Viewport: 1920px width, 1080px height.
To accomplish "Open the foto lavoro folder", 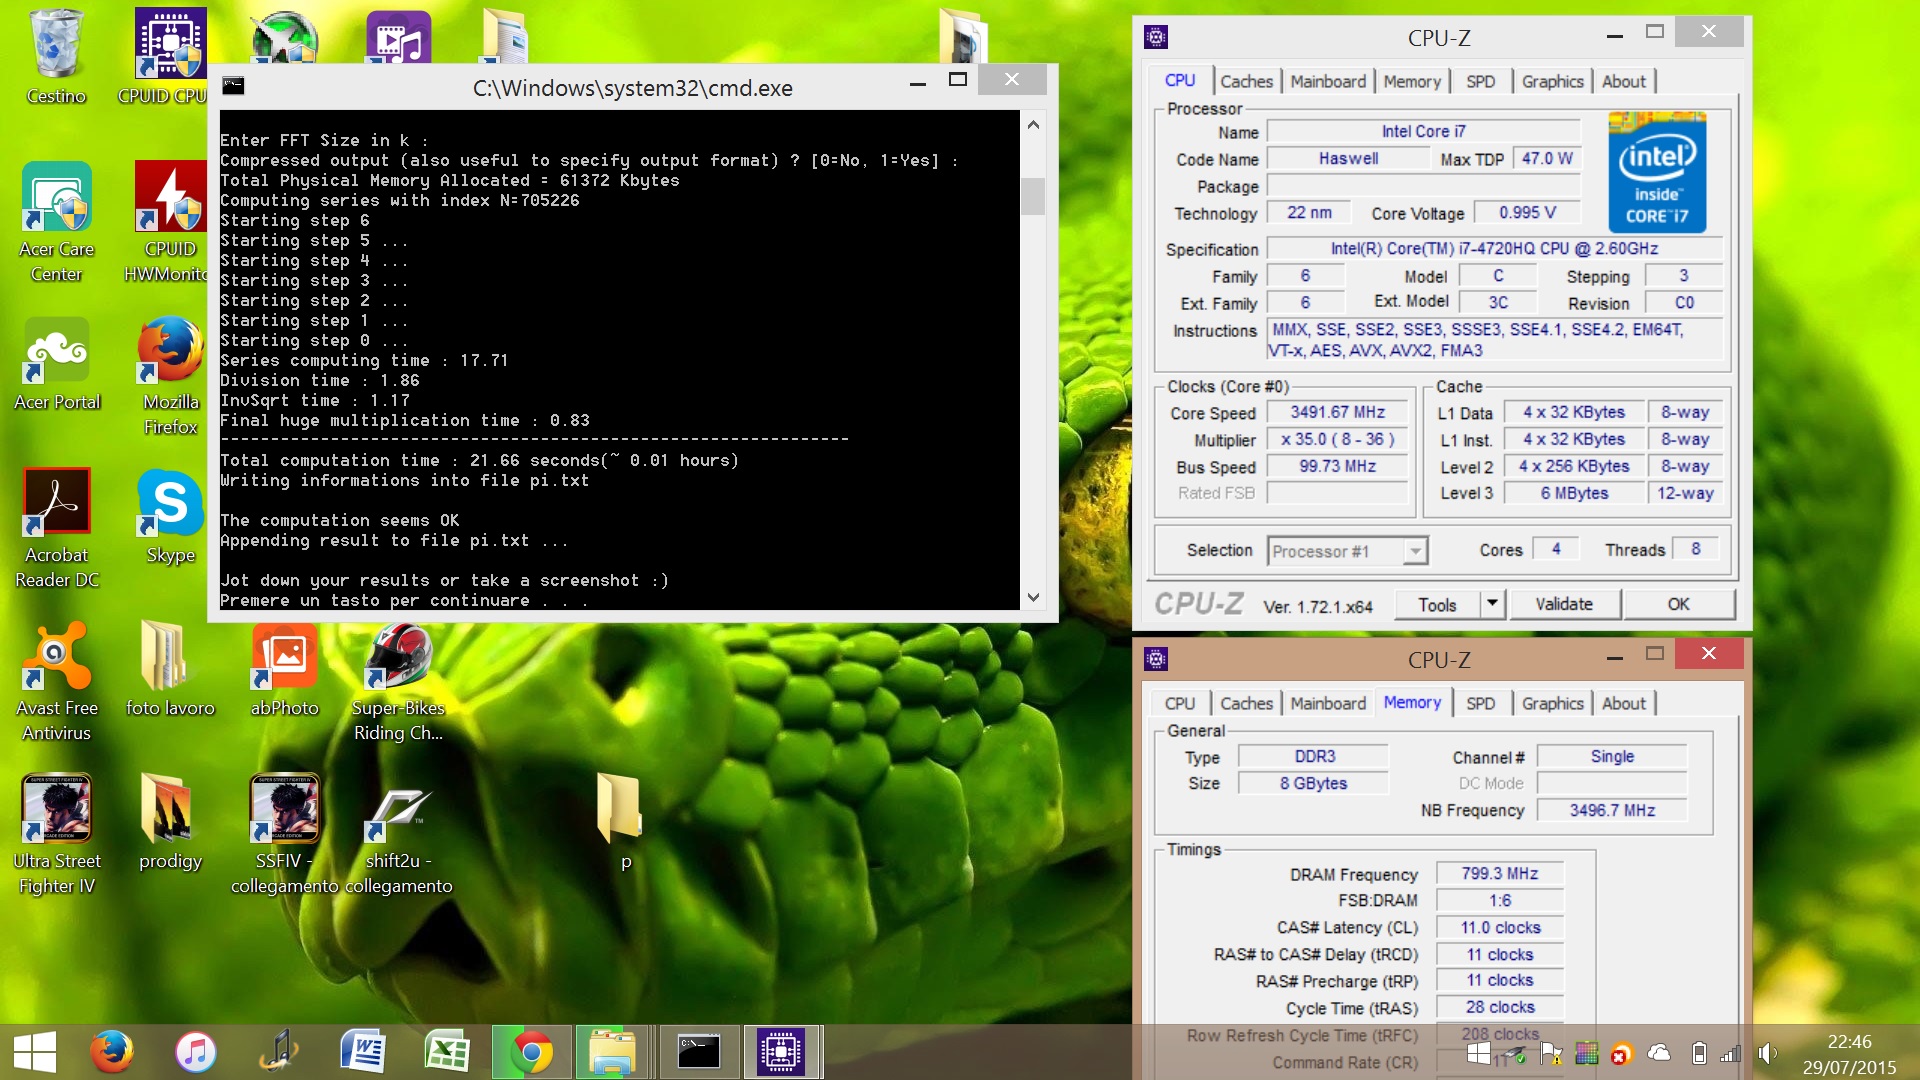I will (170, 670).
